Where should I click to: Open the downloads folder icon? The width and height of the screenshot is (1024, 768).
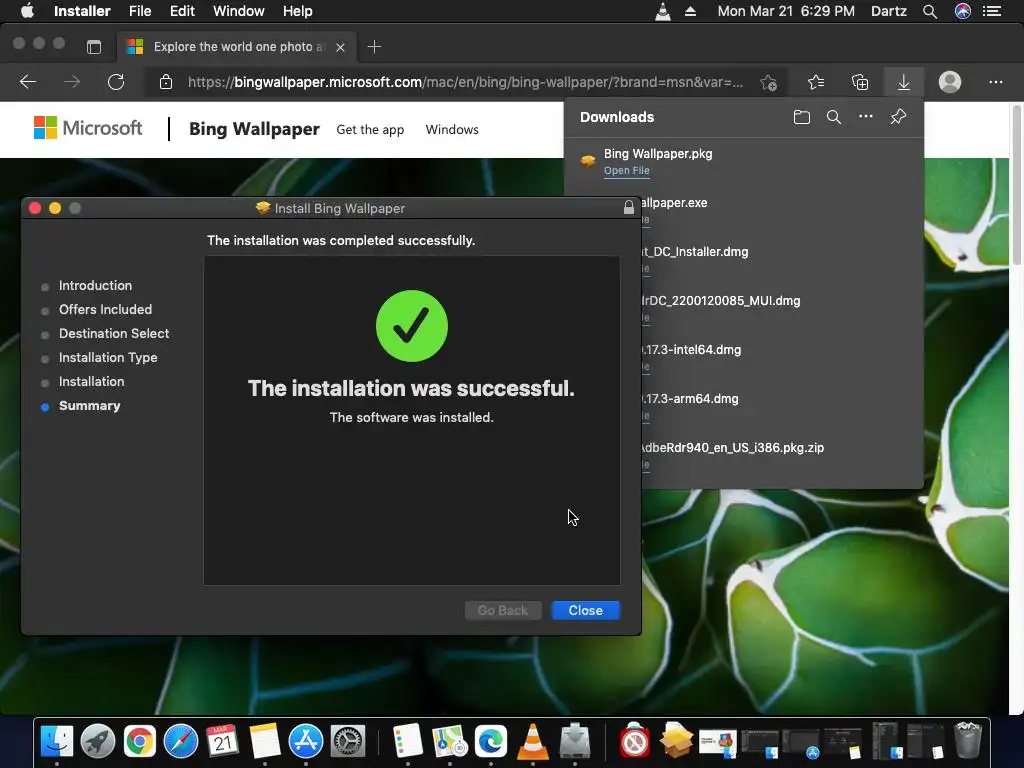click(801, 117)
